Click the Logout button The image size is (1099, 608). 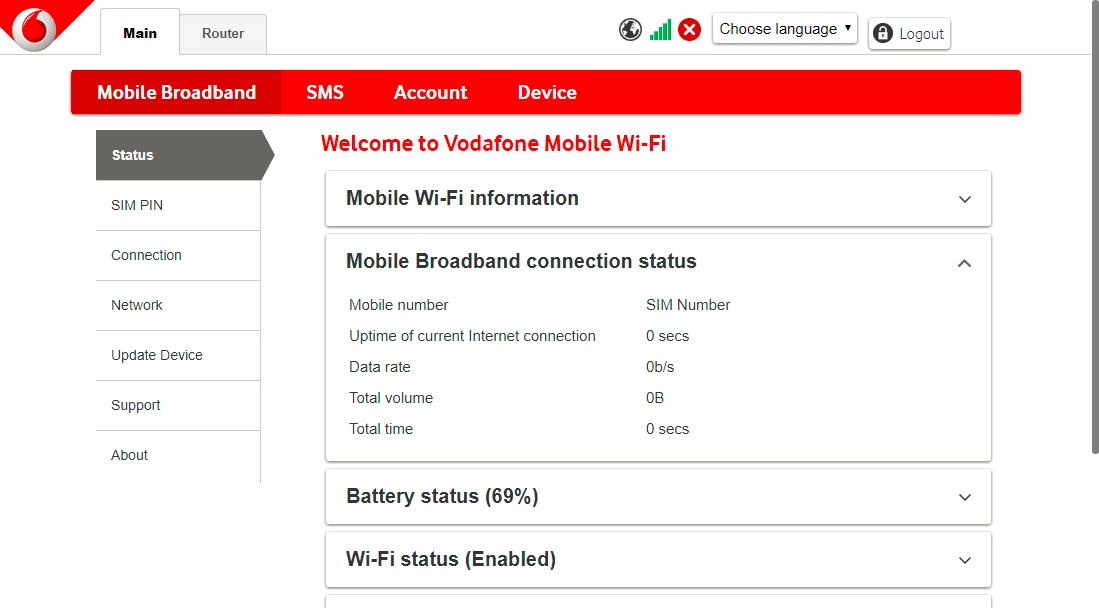click(x=908, y=33)
